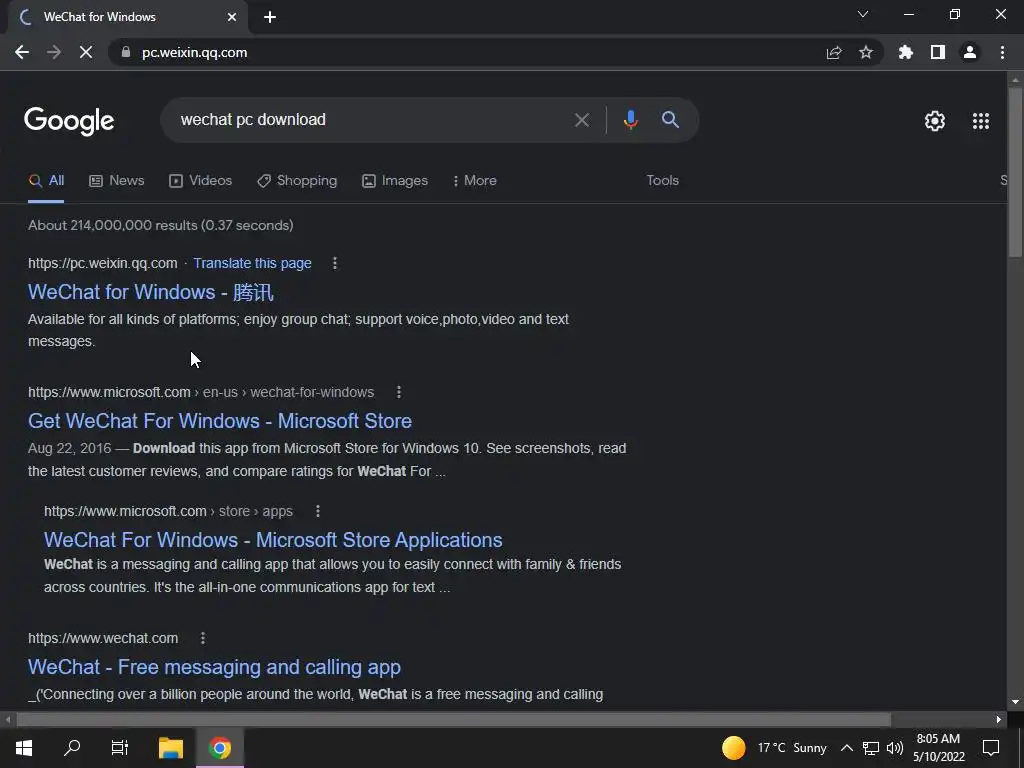1024x768 pixels.
Task: Stop loading the page
Action: (x=86, y=52)
